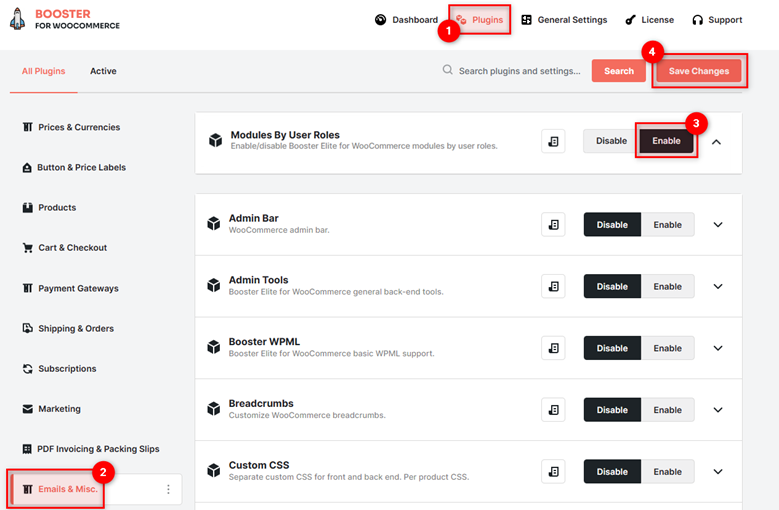
Task: Click the Support text link
Action: tap(725, 20)
